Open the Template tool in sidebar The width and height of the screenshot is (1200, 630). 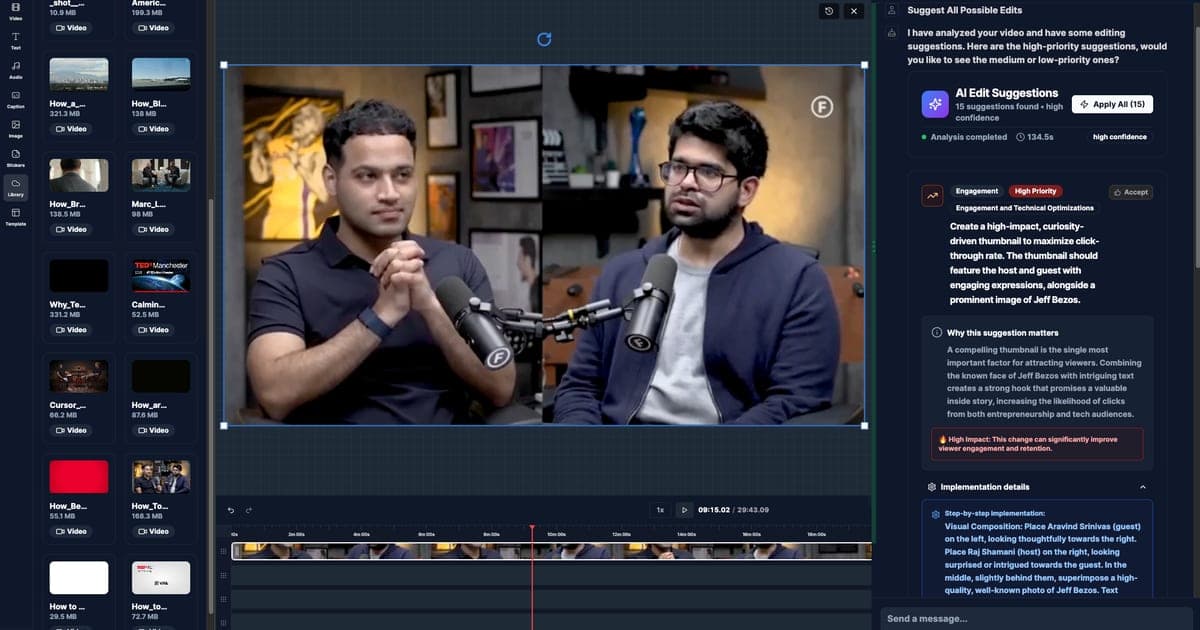[16, 216]
